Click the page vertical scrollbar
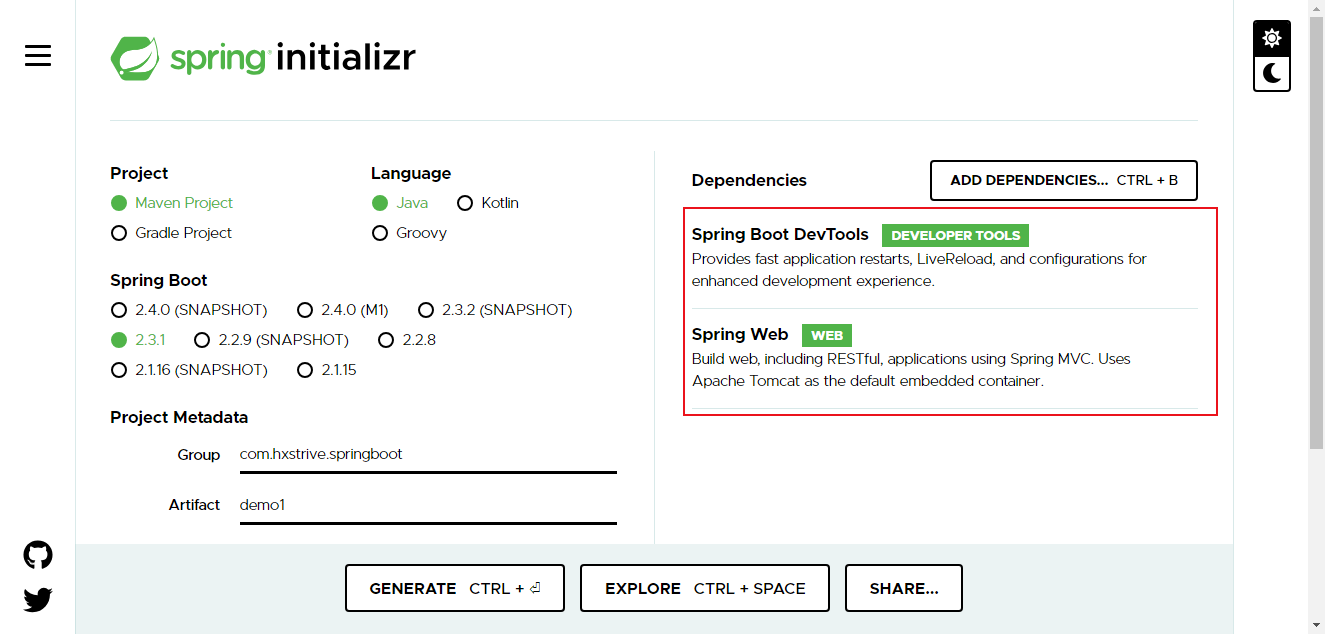The width and height of the screenshot is (1325, 634). (1316, 300)
